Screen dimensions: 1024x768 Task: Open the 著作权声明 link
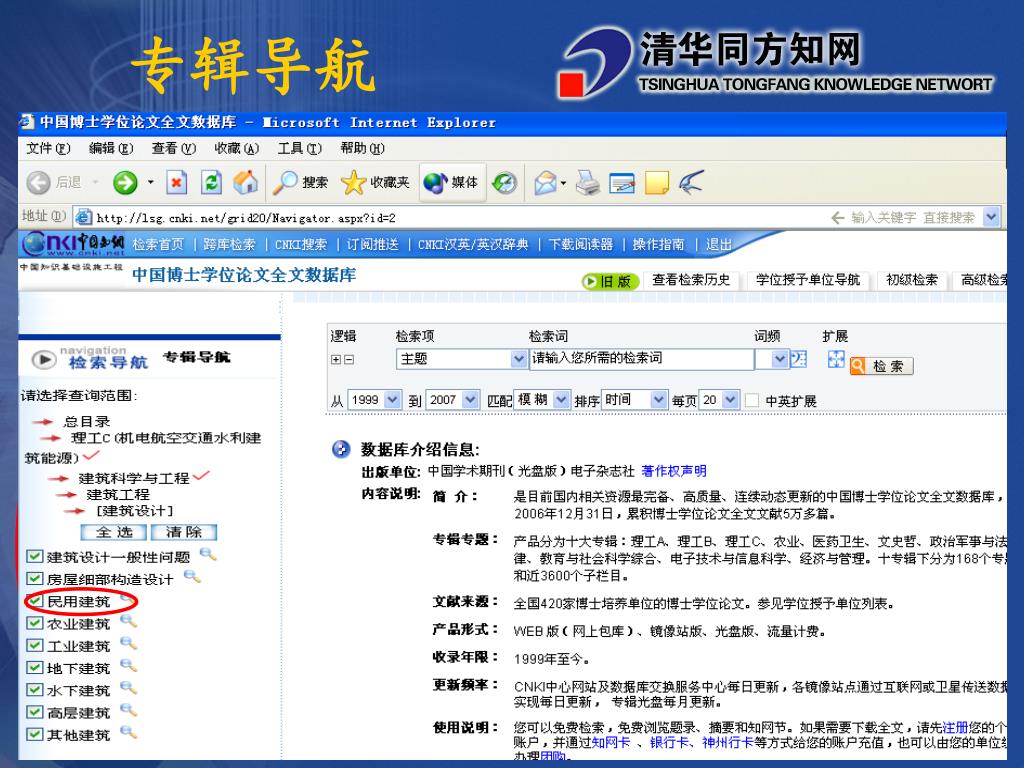click(674, 471)
